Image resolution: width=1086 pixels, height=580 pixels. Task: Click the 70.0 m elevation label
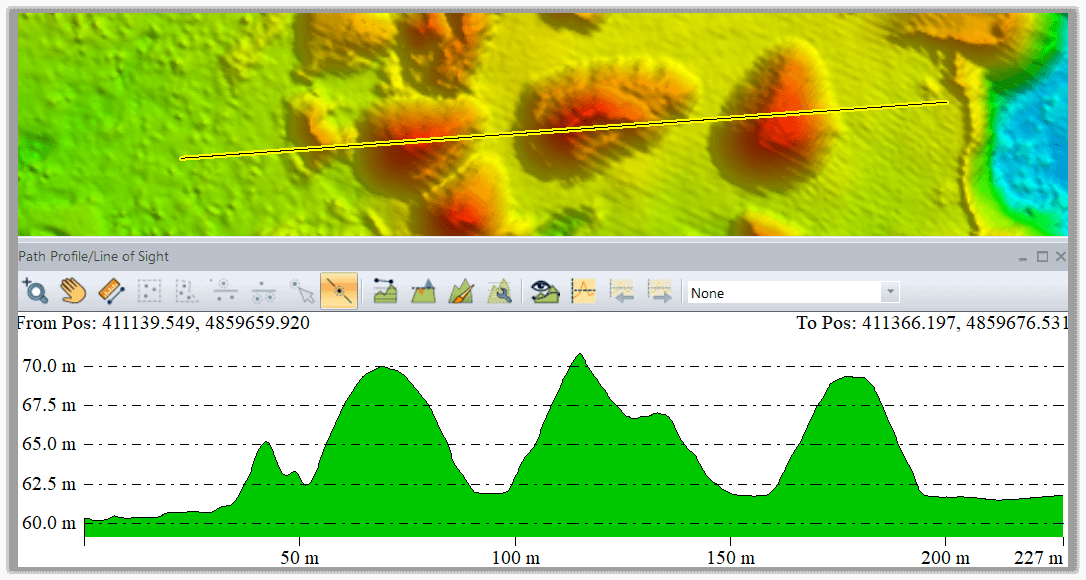click(48, 366)
